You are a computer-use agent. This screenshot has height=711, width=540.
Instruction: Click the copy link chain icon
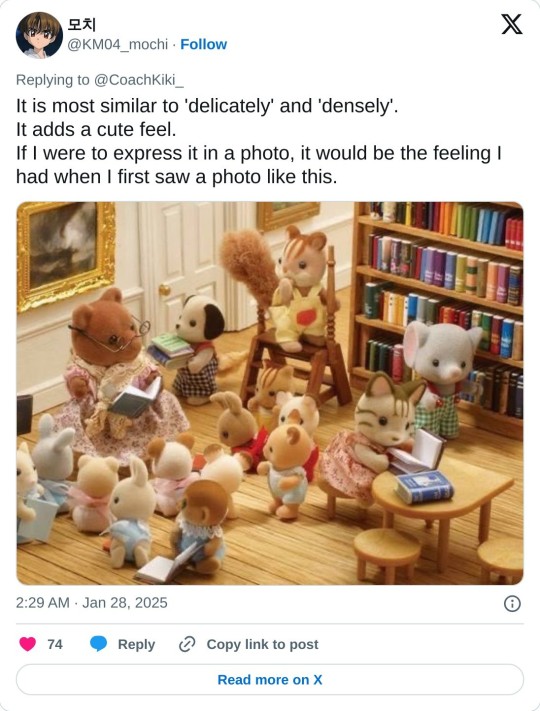click(x=187, y=644)
